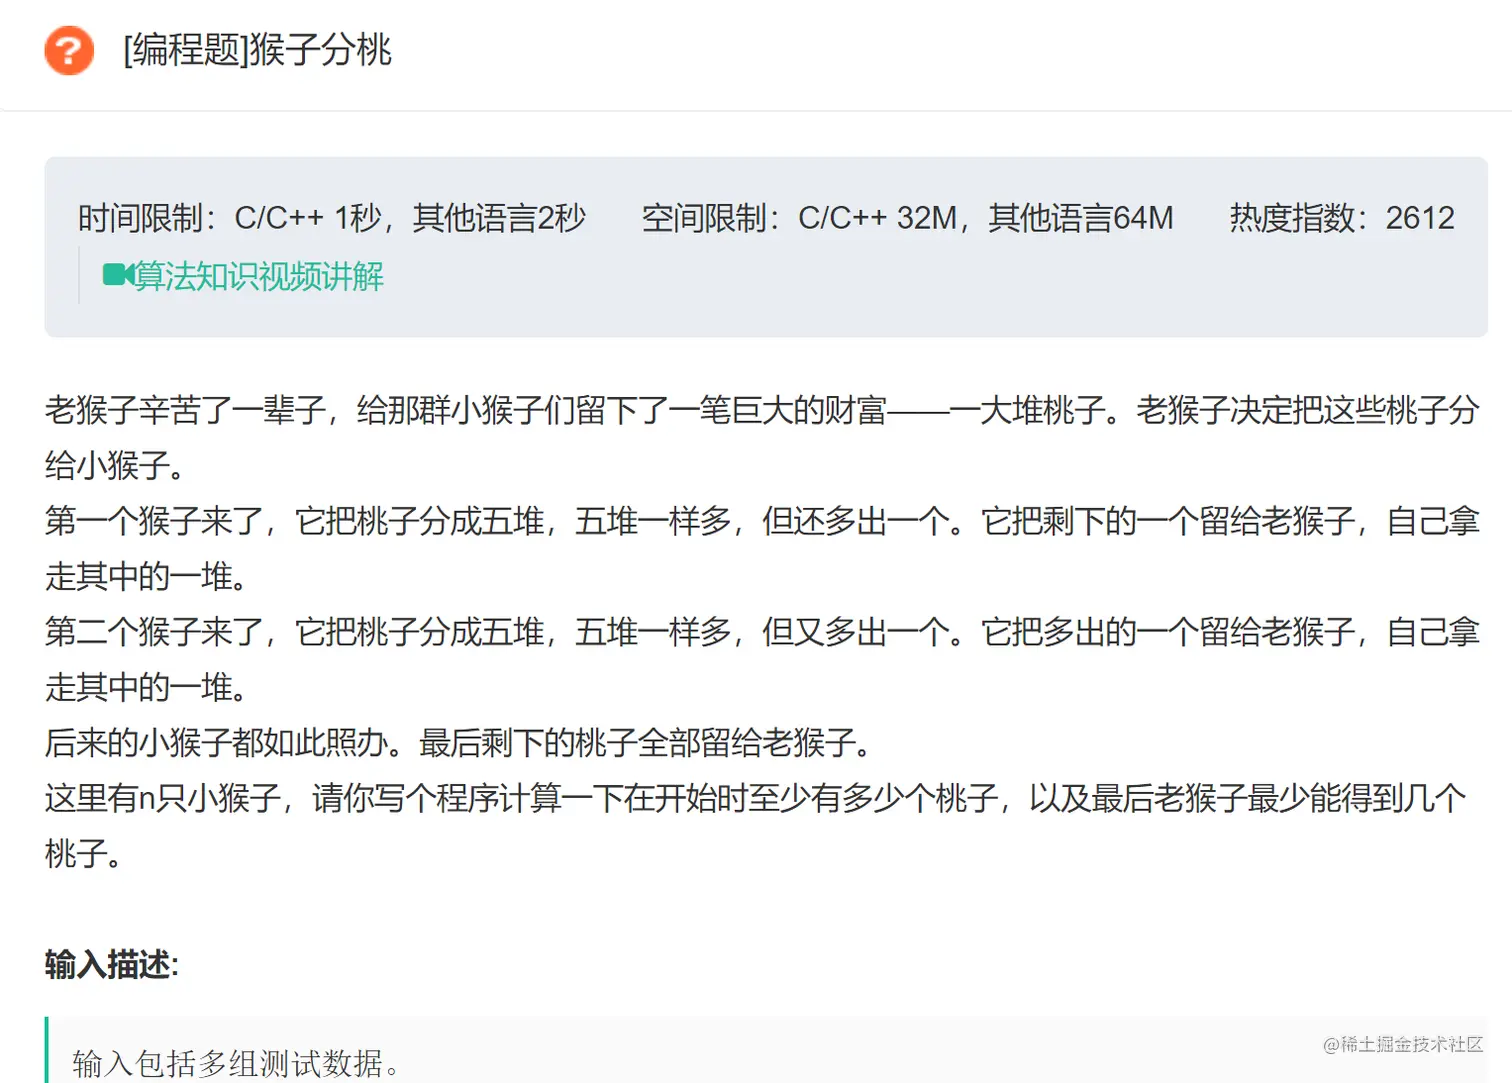Click the line starting 第一个猴子来了
The image size is (1512, 1083).
click(x=762, y=521)
